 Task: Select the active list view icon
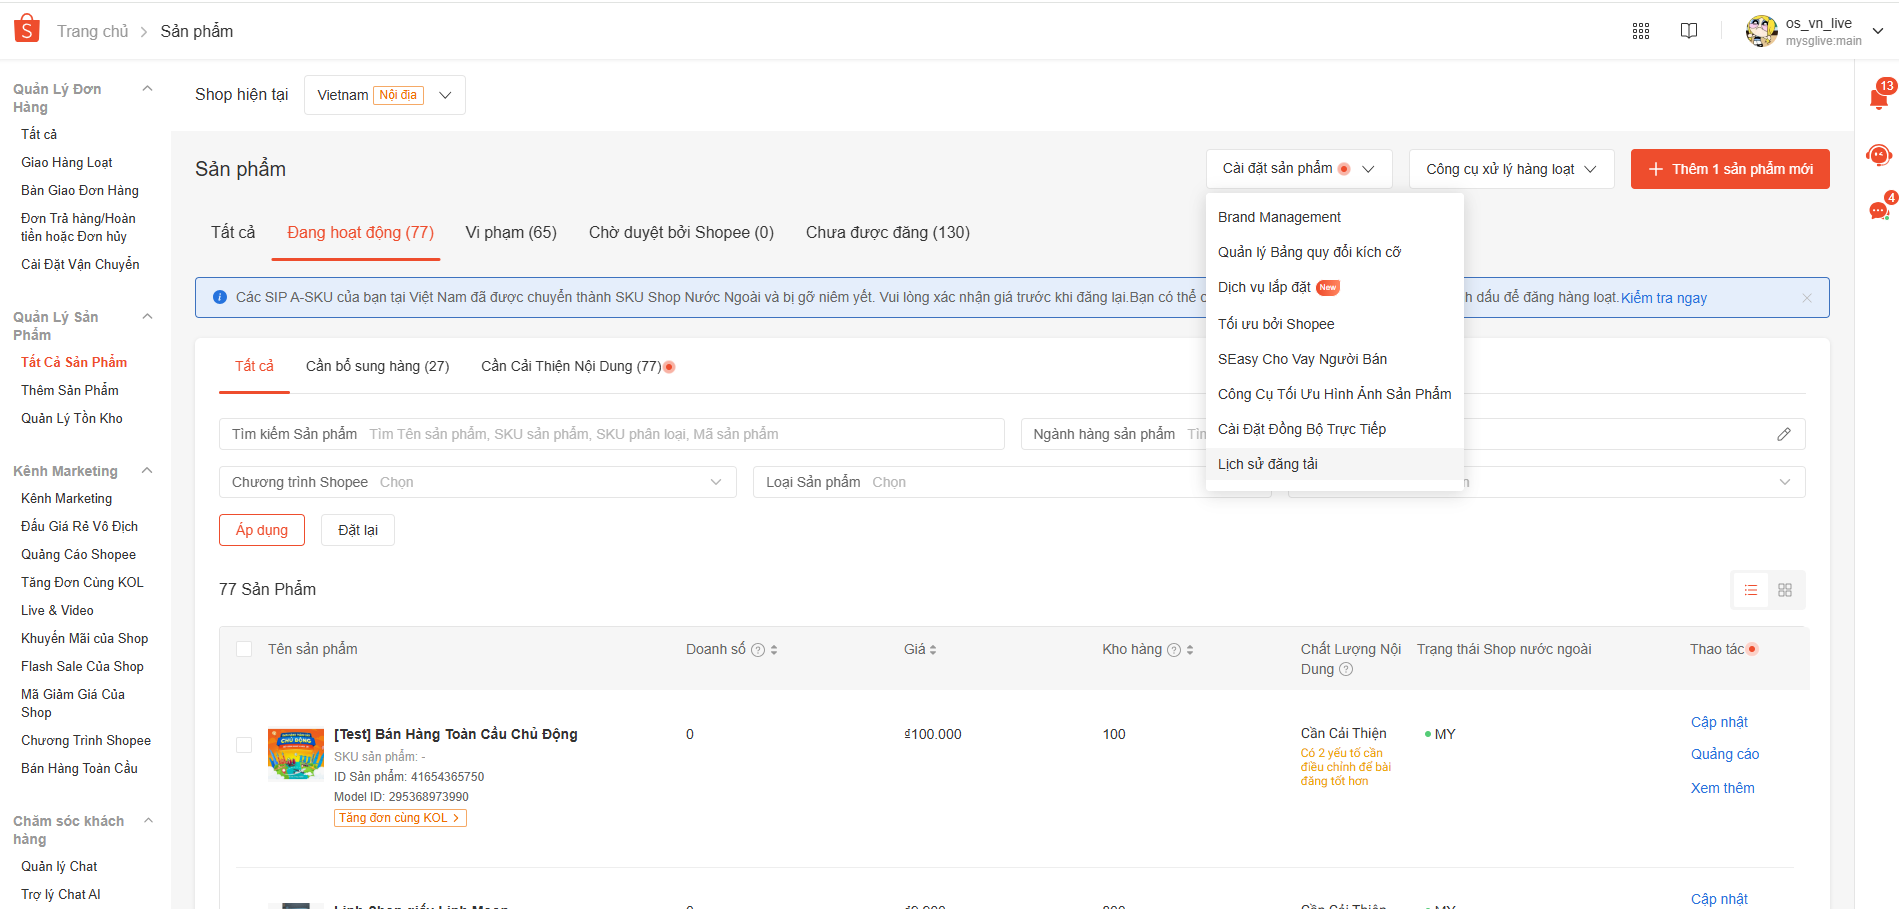tap(1750, 590)
